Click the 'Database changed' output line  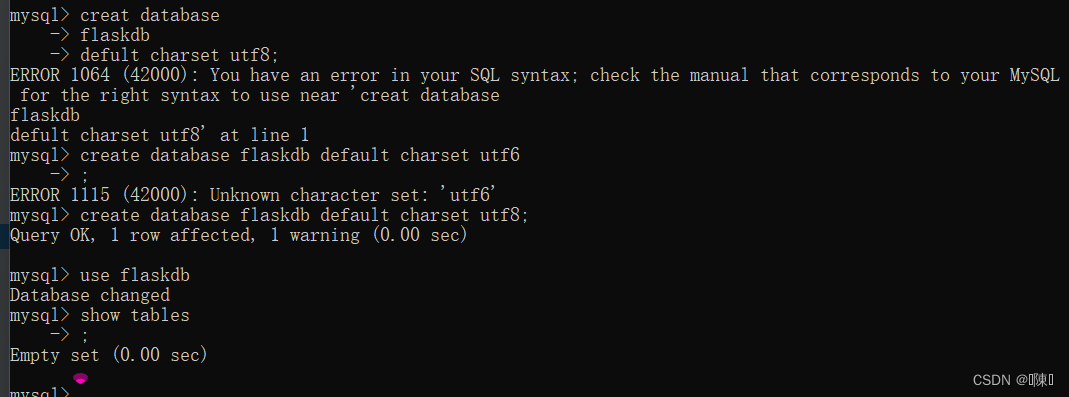(x=90, y=295)
